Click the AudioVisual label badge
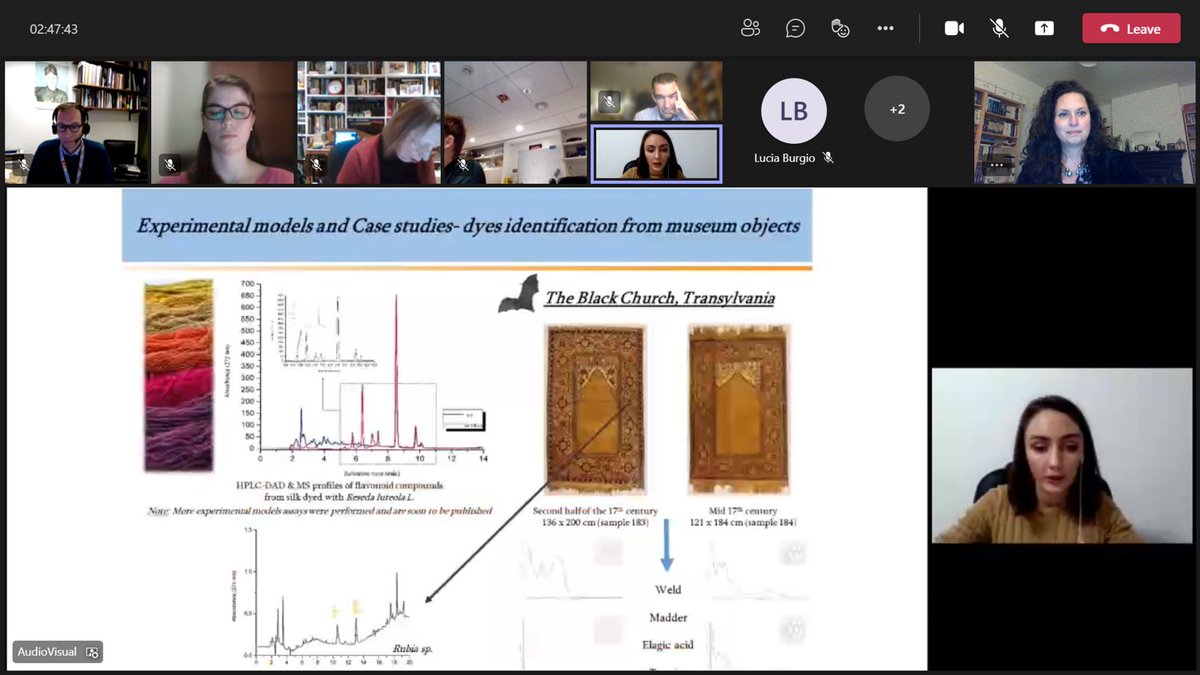This screenshot has height=675, width=1200. point(57,652)
